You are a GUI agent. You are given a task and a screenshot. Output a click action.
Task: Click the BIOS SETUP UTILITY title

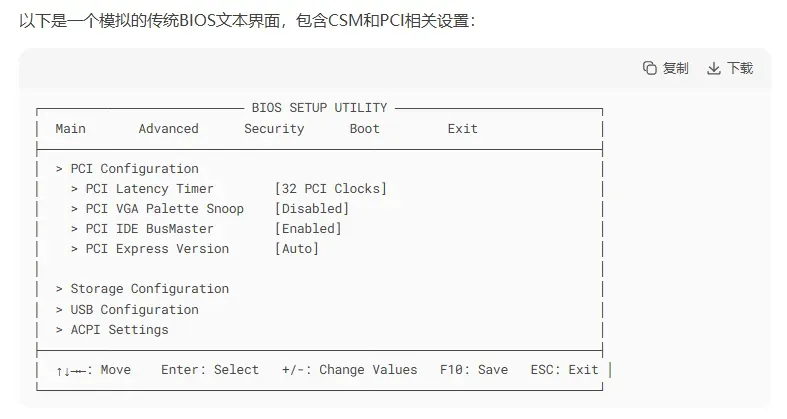pos(319,108)
